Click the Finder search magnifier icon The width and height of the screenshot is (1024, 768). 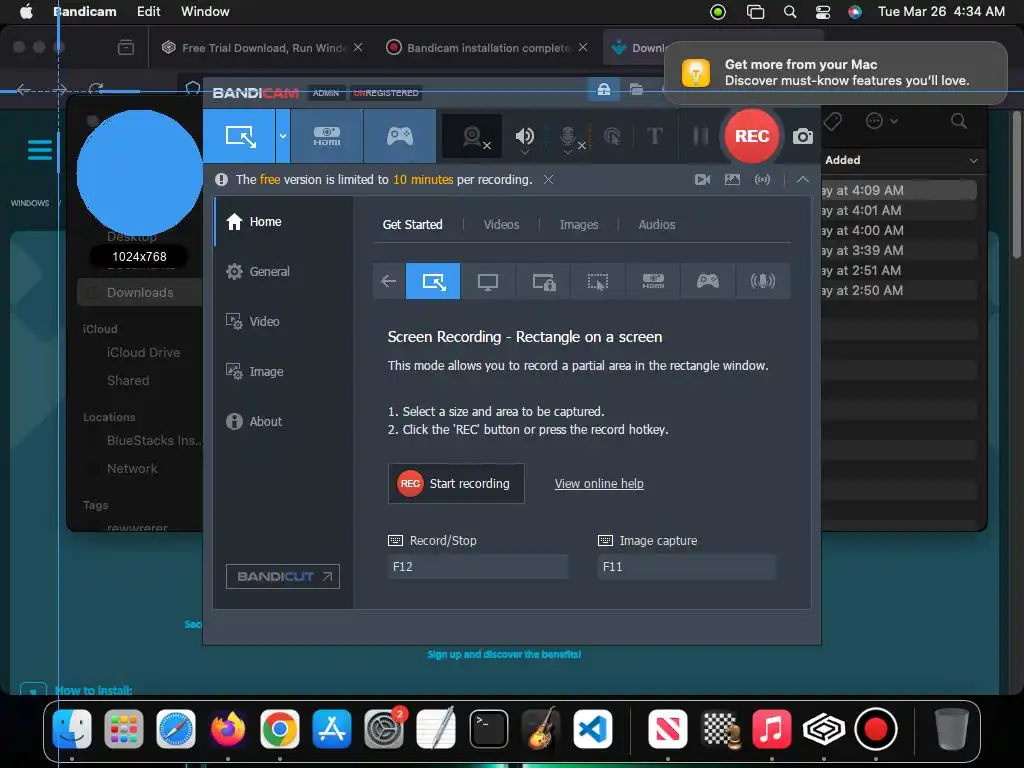958,121
